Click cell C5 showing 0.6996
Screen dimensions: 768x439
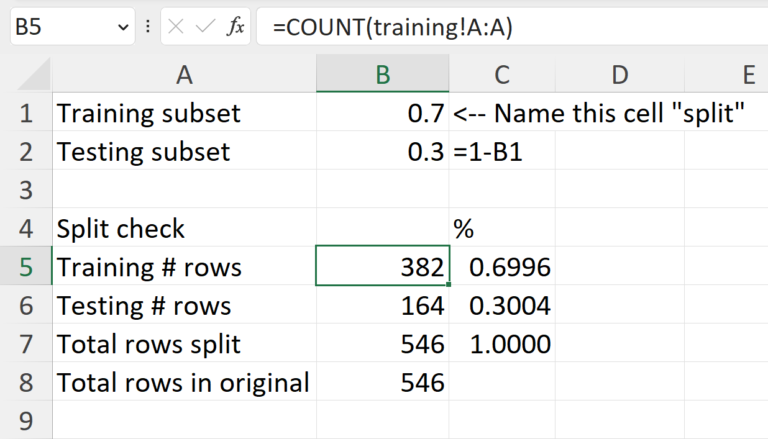502,267
